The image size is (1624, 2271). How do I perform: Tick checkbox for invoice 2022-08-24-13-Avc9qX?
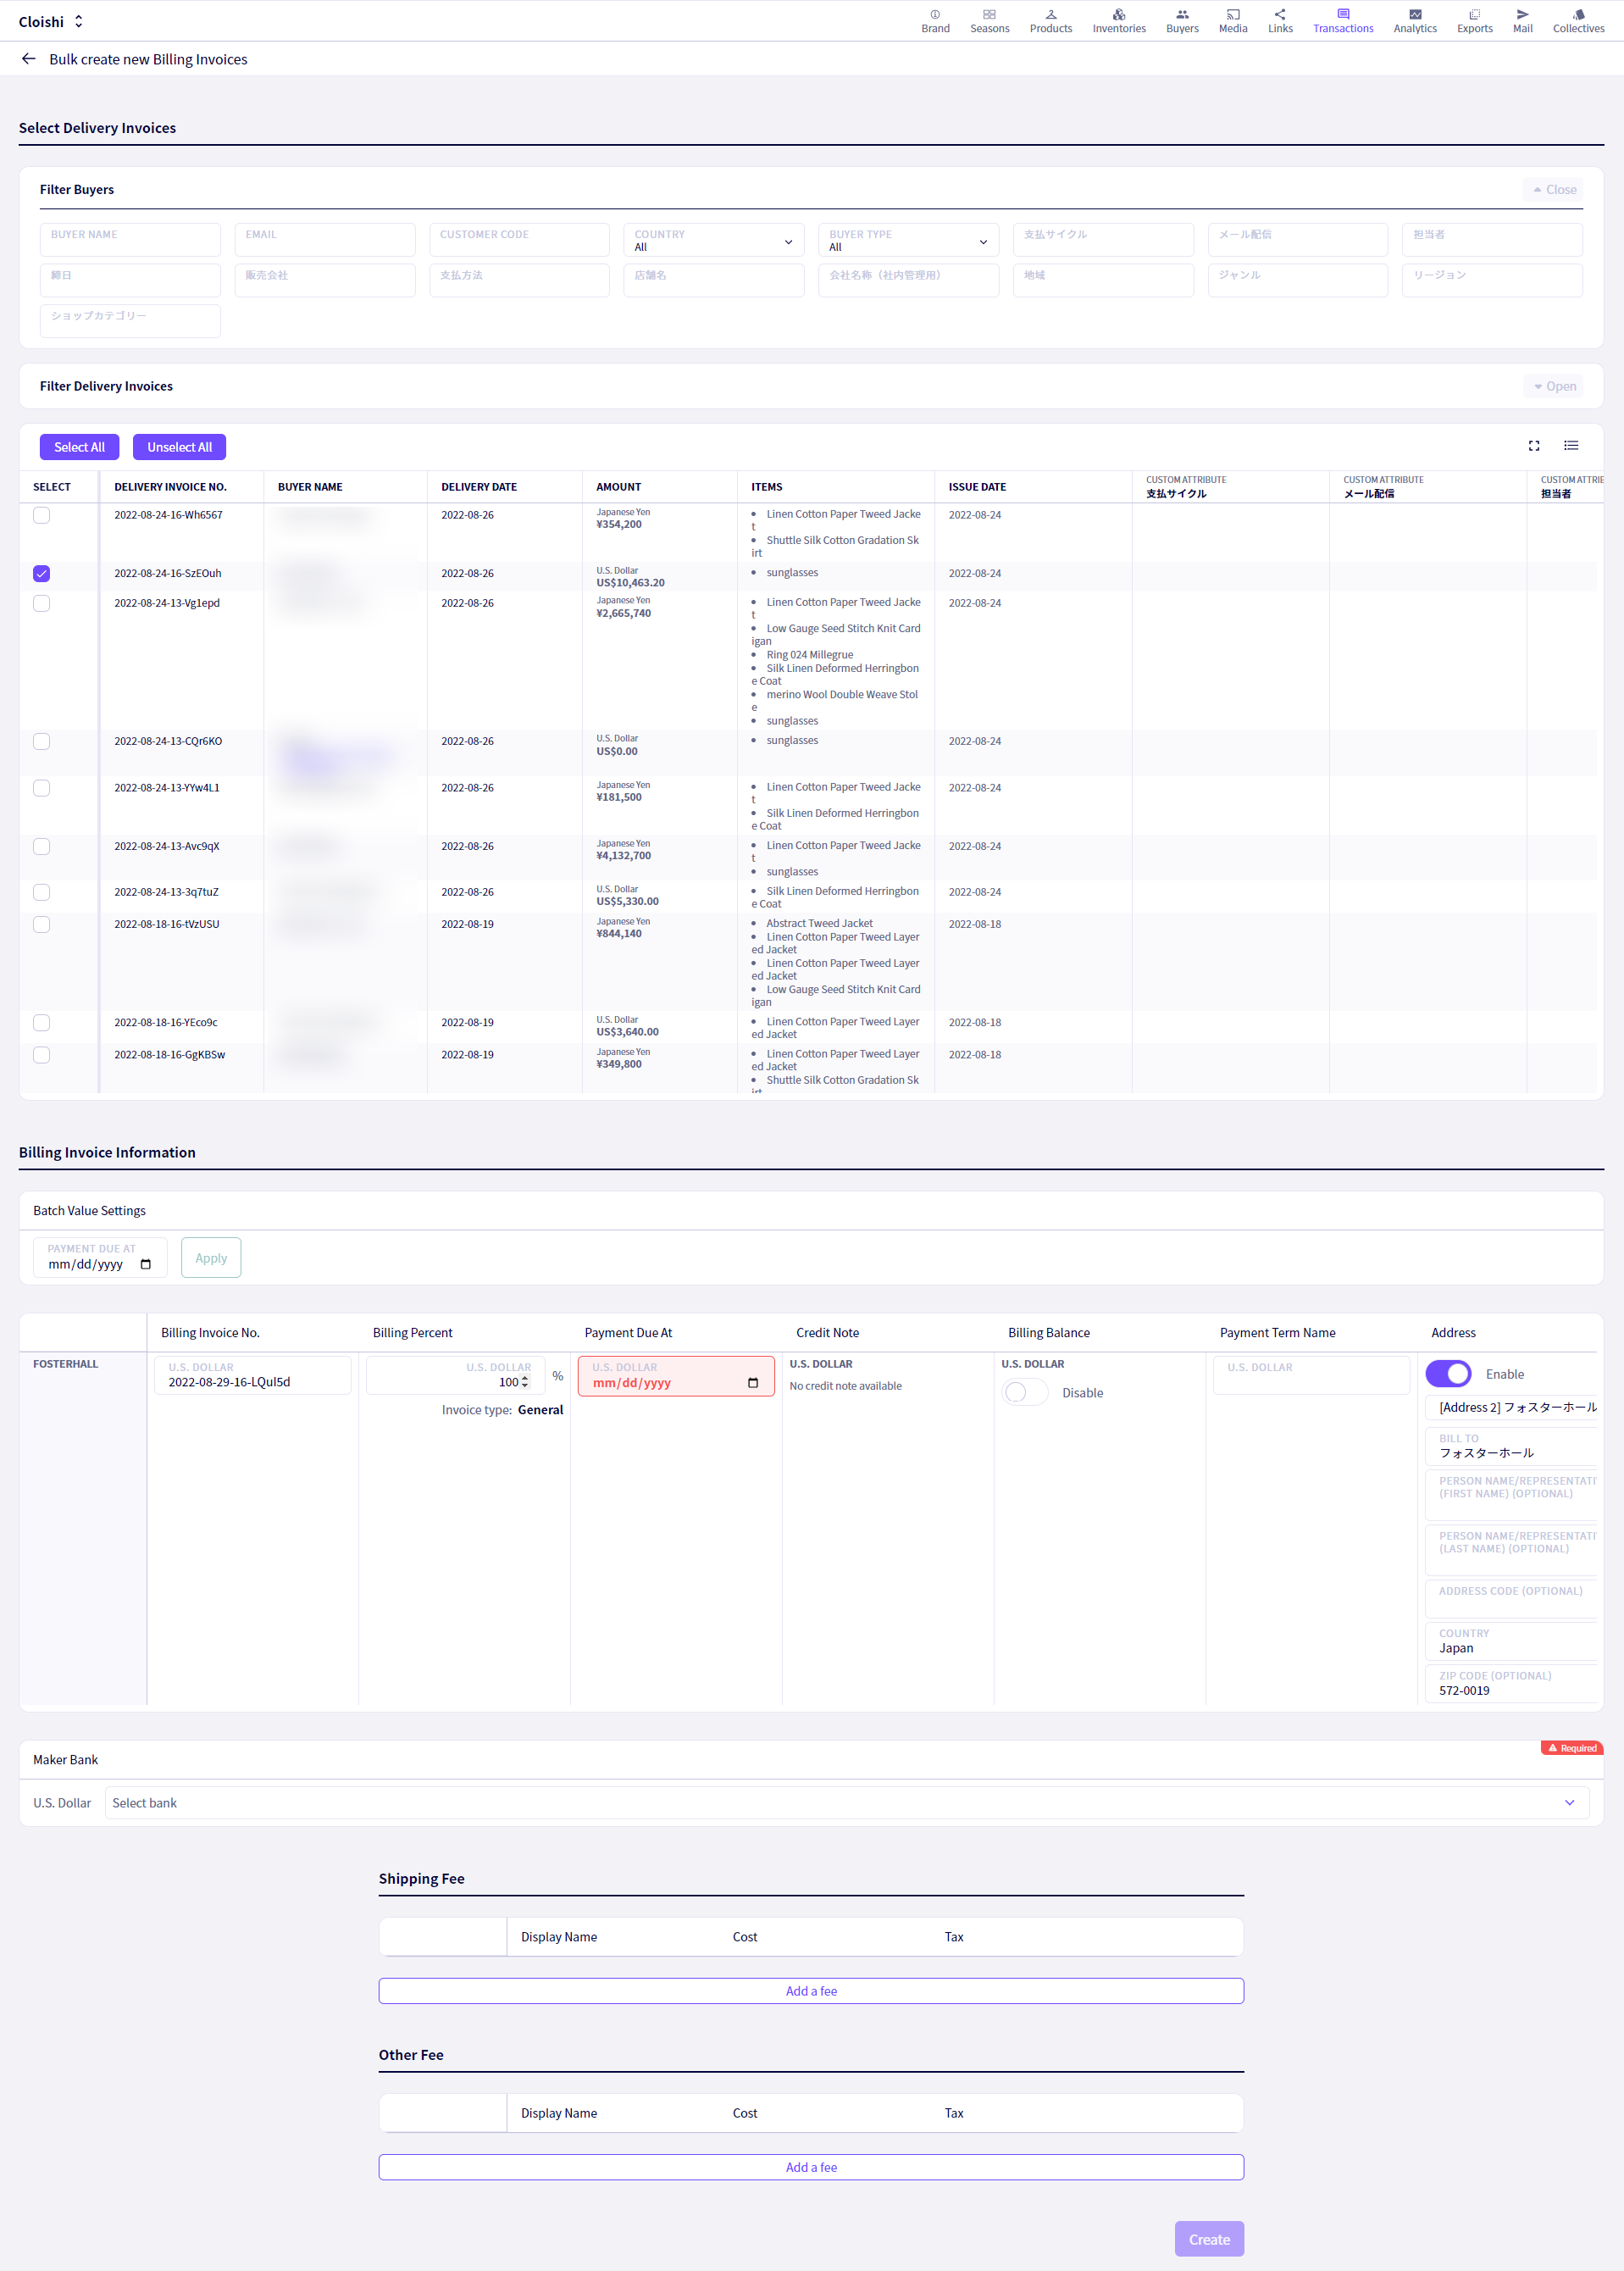click(41, 846)
